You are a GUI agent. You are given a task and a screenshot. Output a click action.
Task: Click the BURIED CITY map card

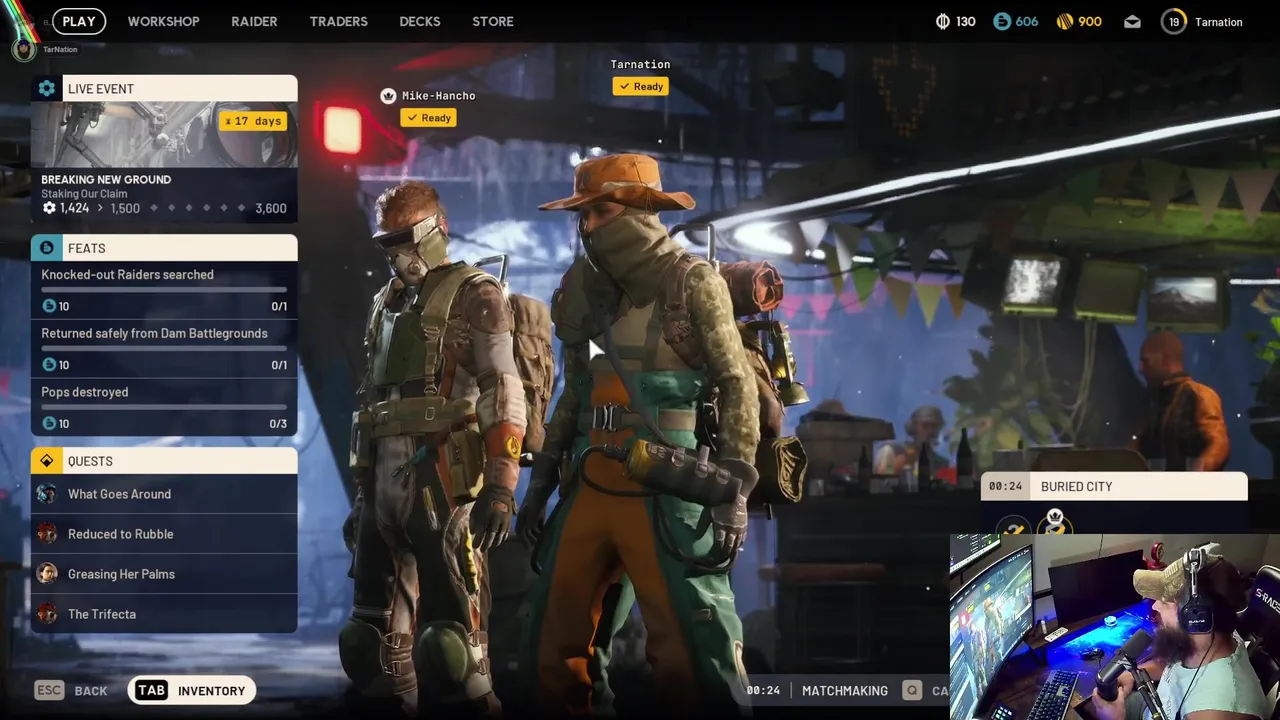pos(1114,486)
